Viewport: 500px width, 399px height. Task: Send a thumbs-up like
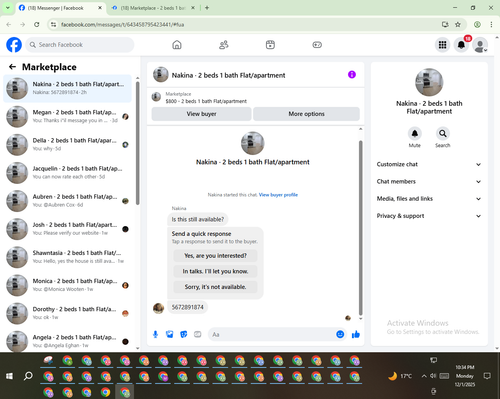tap(356, 334)
